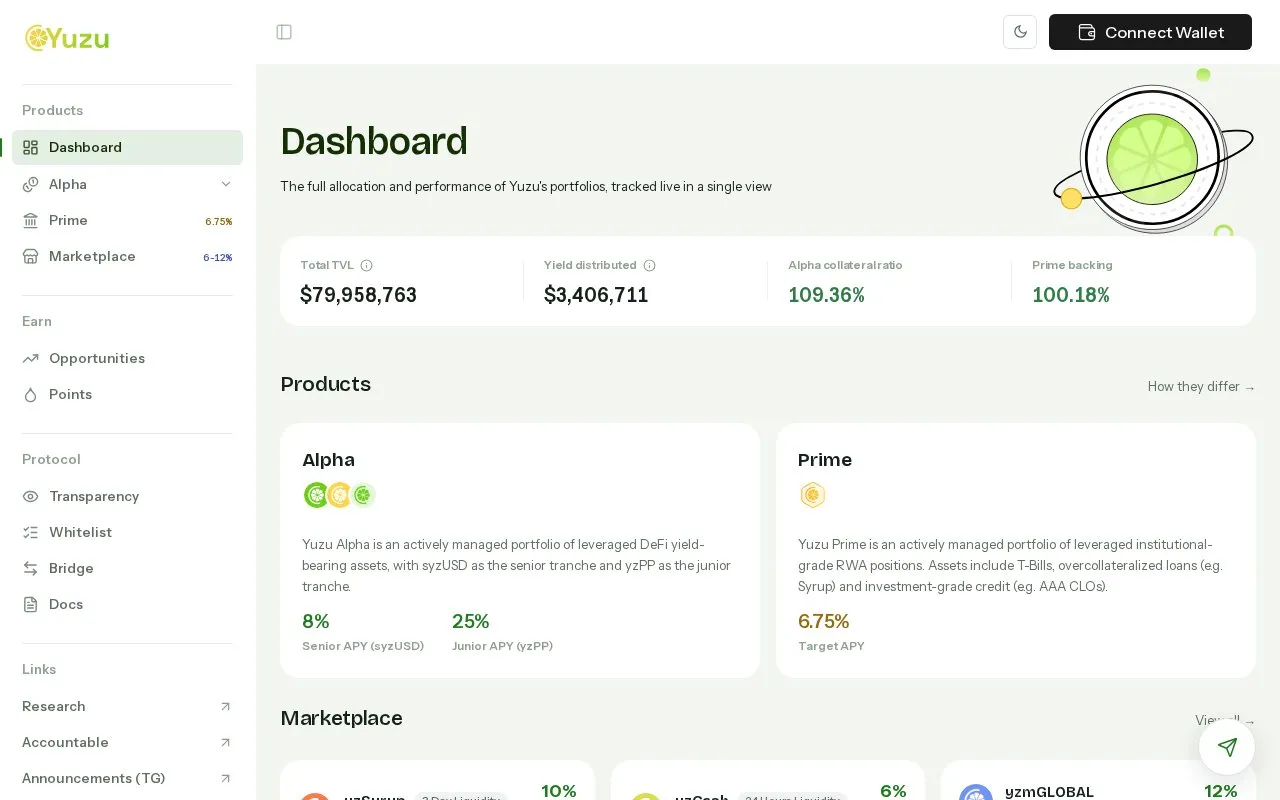This screenshot has width=1280, height=800.
Task: Open the Research external link arrow
Action: click(225, 706)
